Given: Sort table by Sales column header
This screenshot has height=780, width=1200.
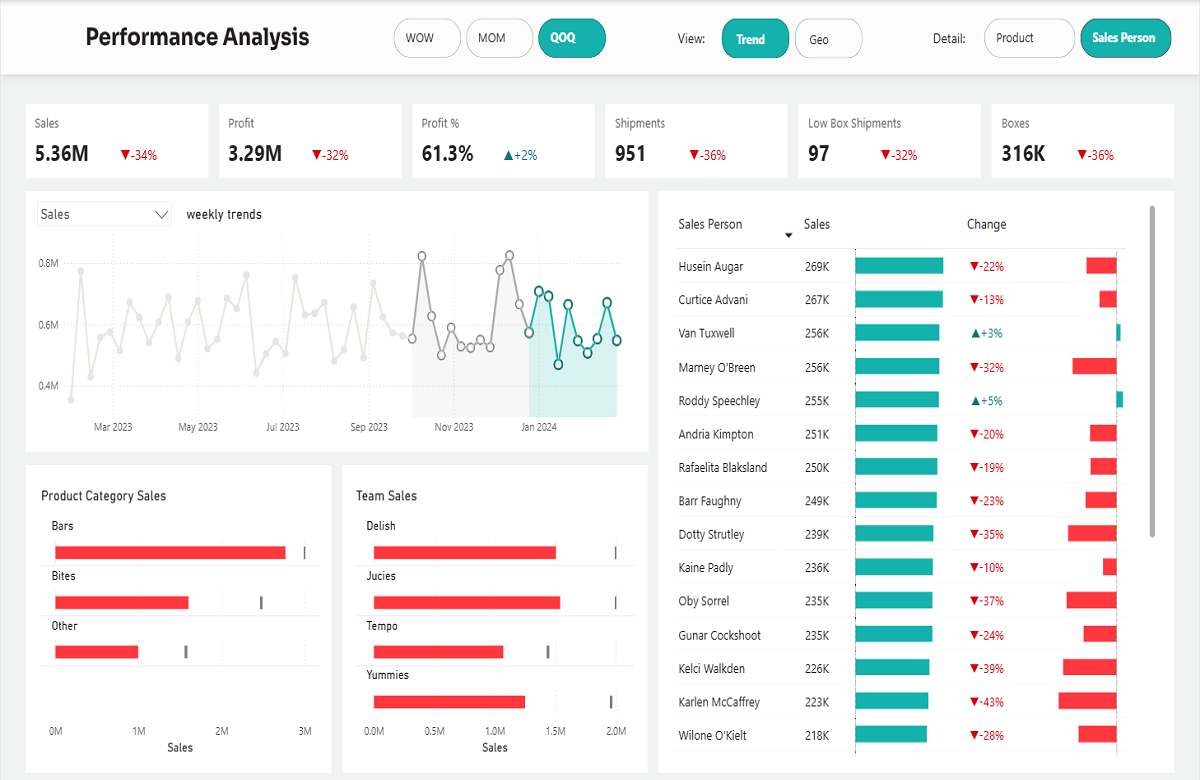Looking at the screenshot, I should pos(817,224).
